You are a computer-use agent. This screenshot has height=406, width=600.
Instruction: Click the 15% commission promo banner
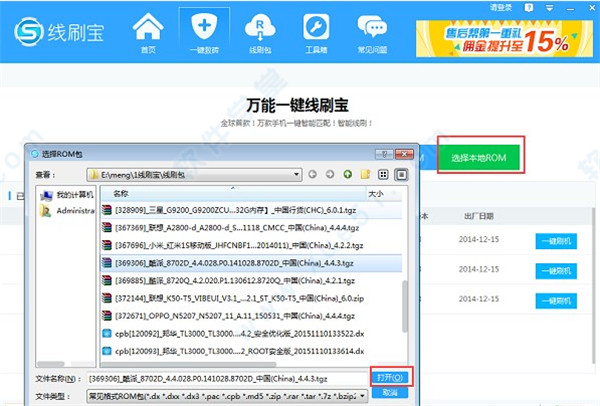click(x=504, y=39)
